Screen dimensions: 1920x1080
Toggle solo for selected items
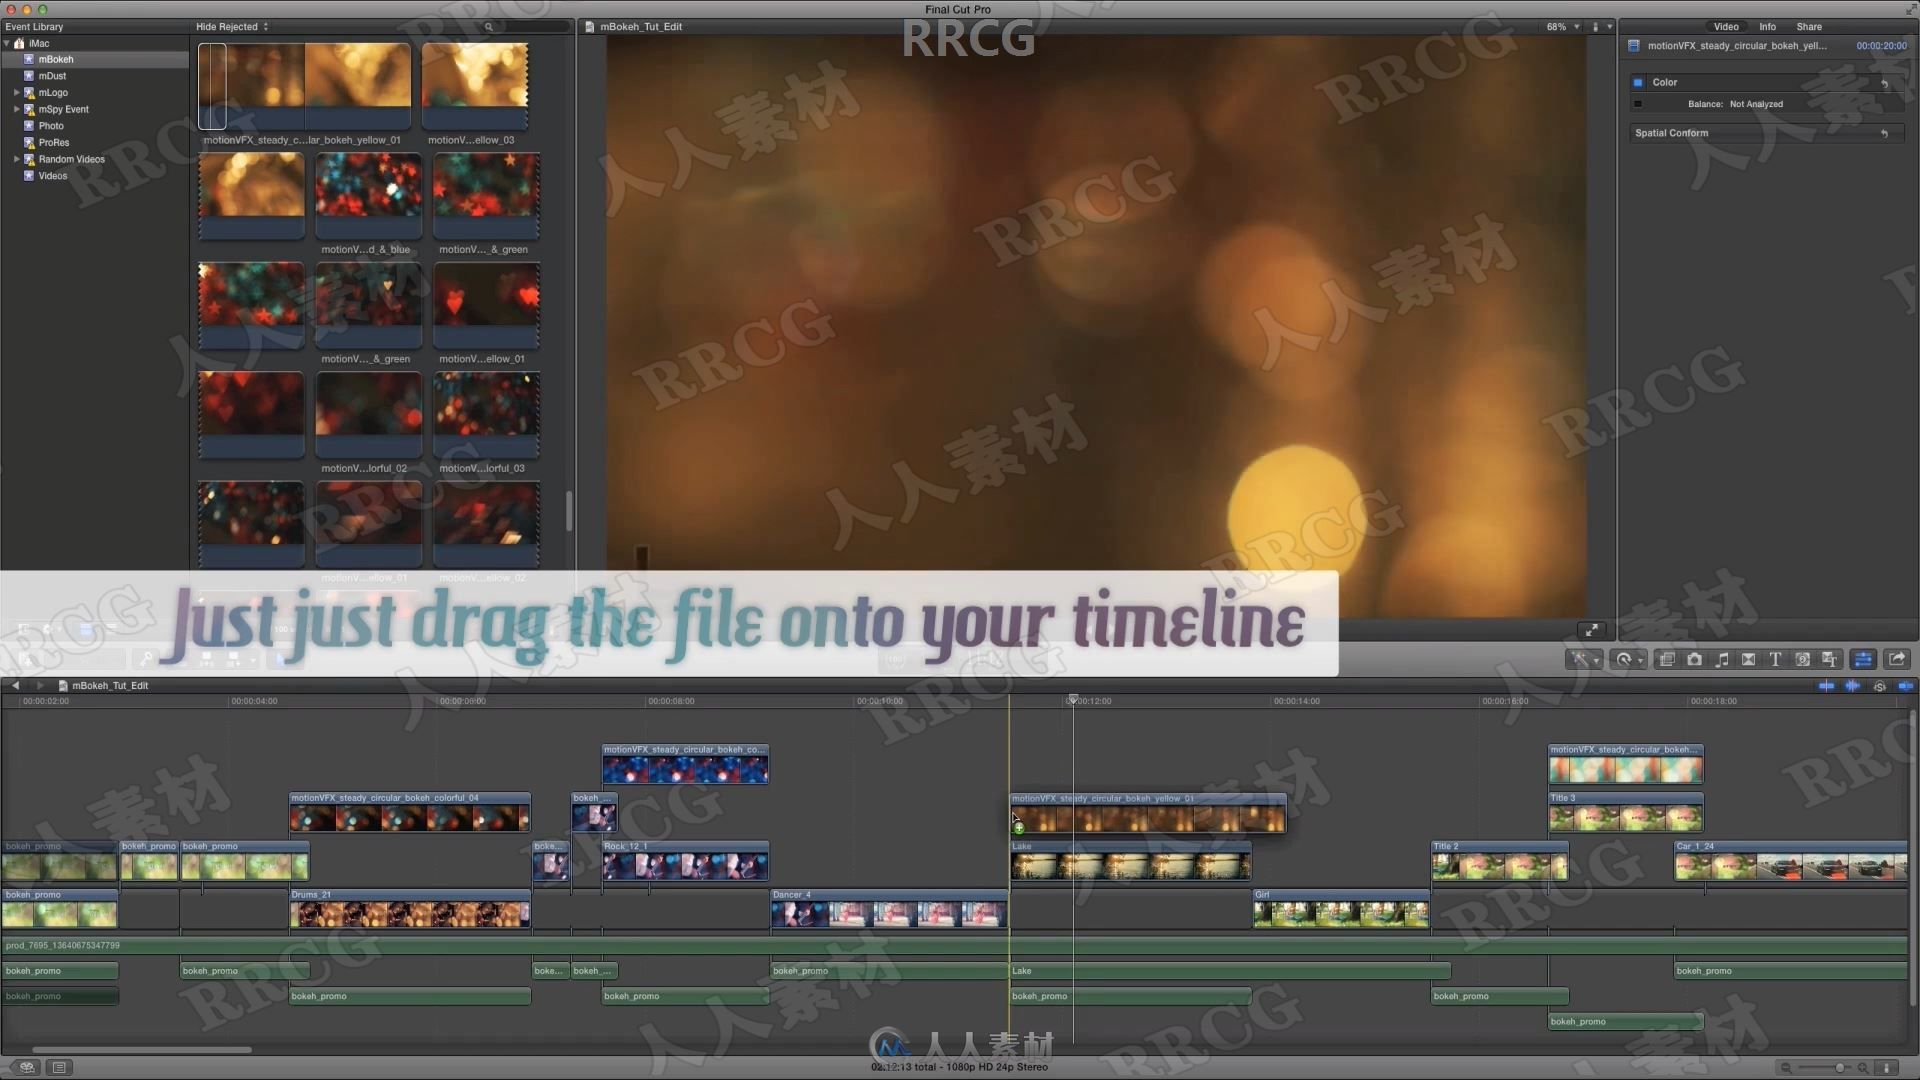point(1880,686)
